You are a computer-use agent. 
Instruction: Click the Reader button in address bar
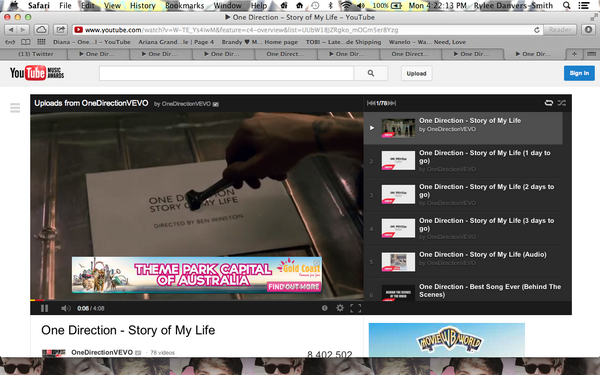pyautogui.click(x=560, y=30)
